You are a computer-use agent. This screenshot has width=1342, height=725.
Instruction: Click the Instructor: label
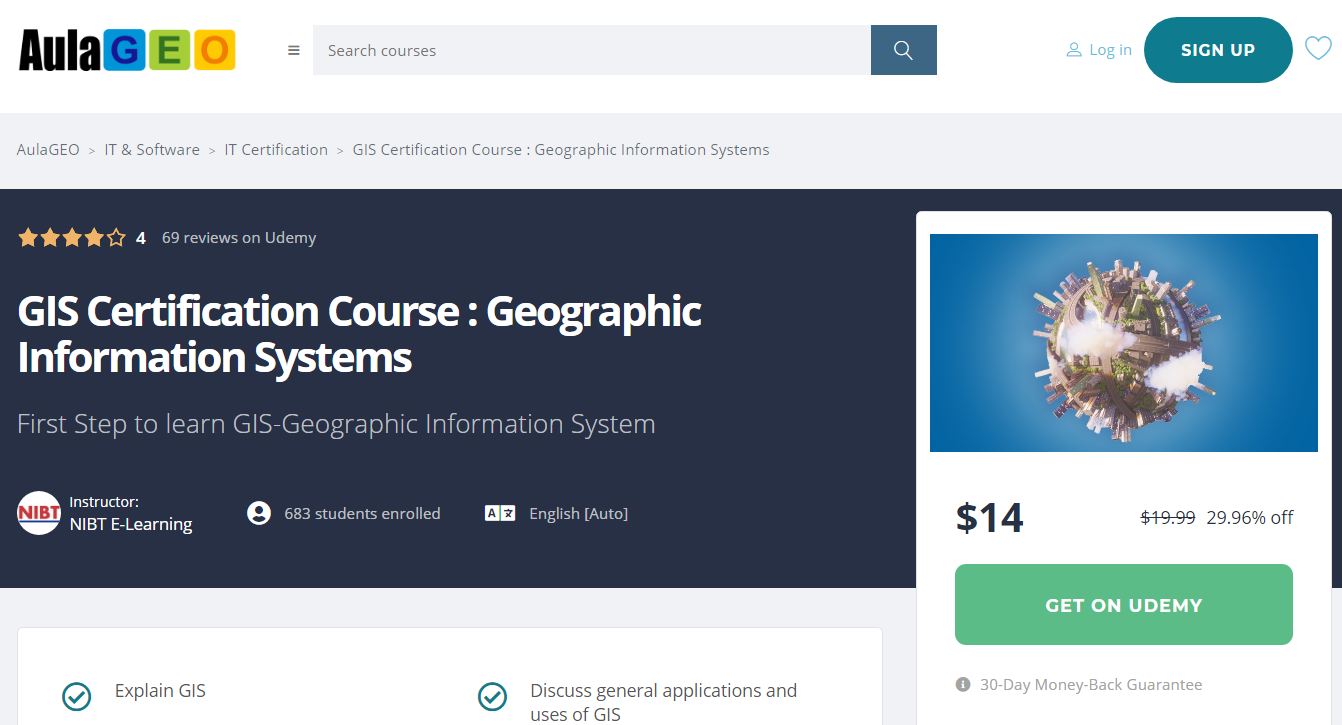pos(104,502)
